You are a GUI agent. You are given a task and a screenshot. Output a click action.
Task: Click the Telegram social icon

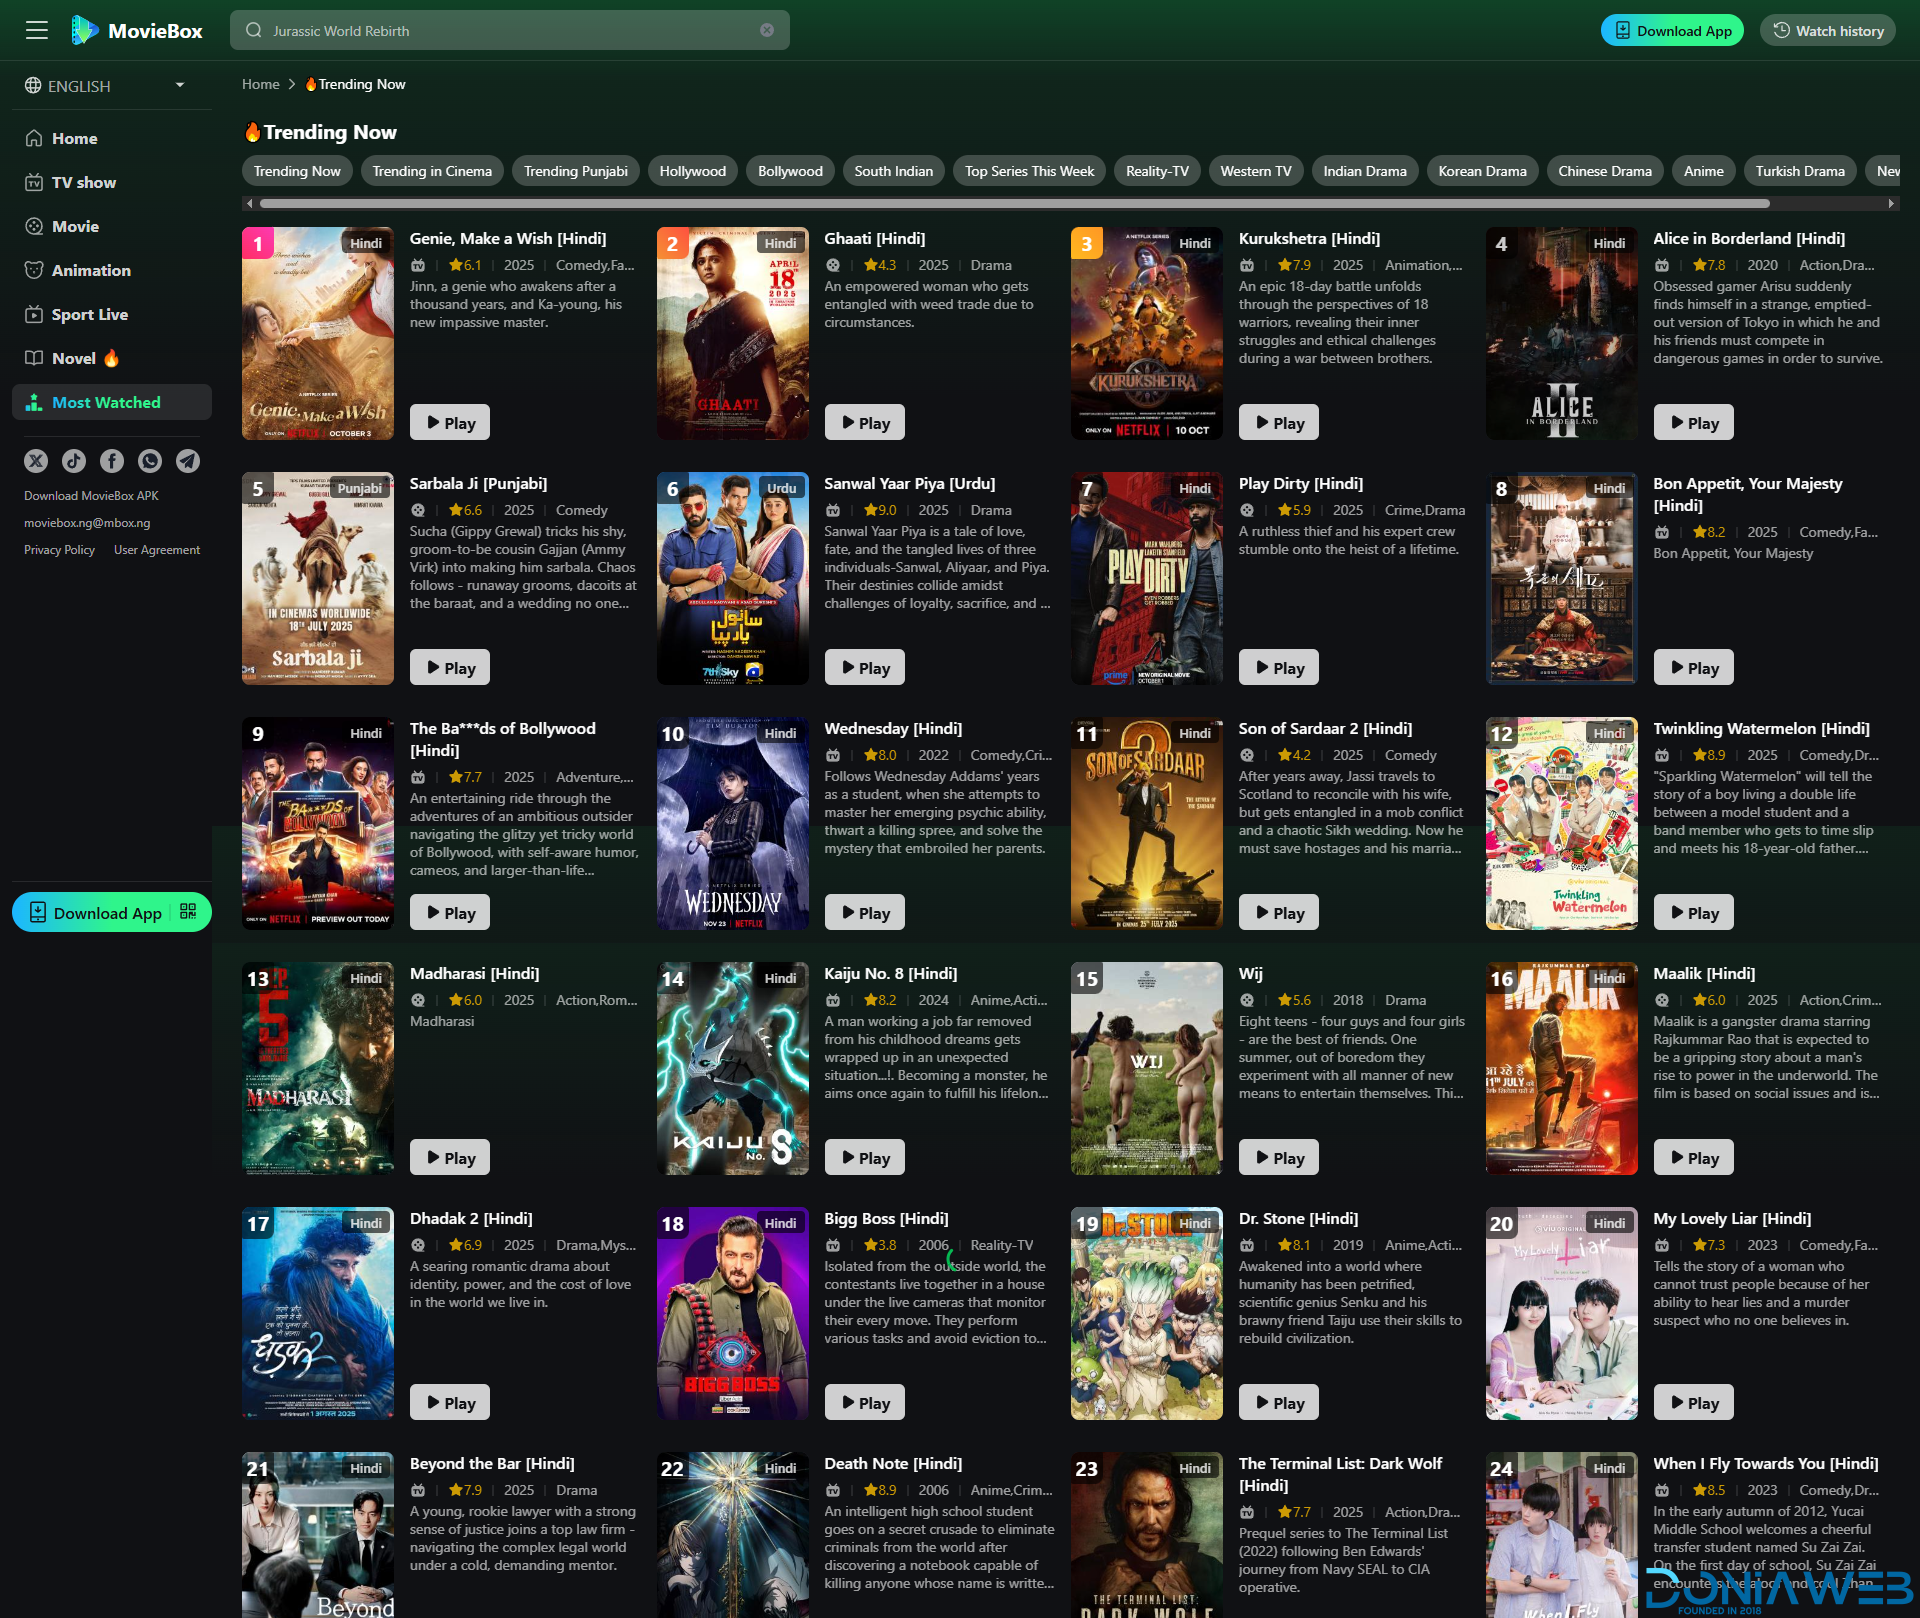pos(188,460)
